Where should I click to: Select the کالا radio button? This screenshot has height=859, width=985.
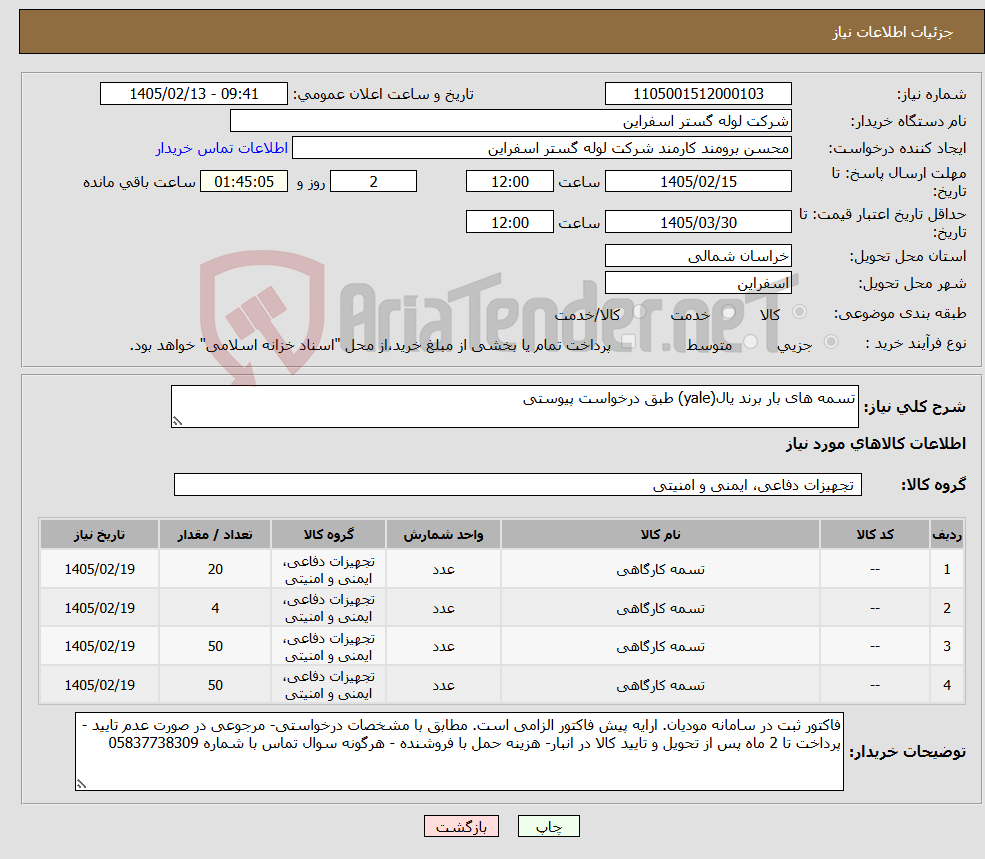[800, 312]
